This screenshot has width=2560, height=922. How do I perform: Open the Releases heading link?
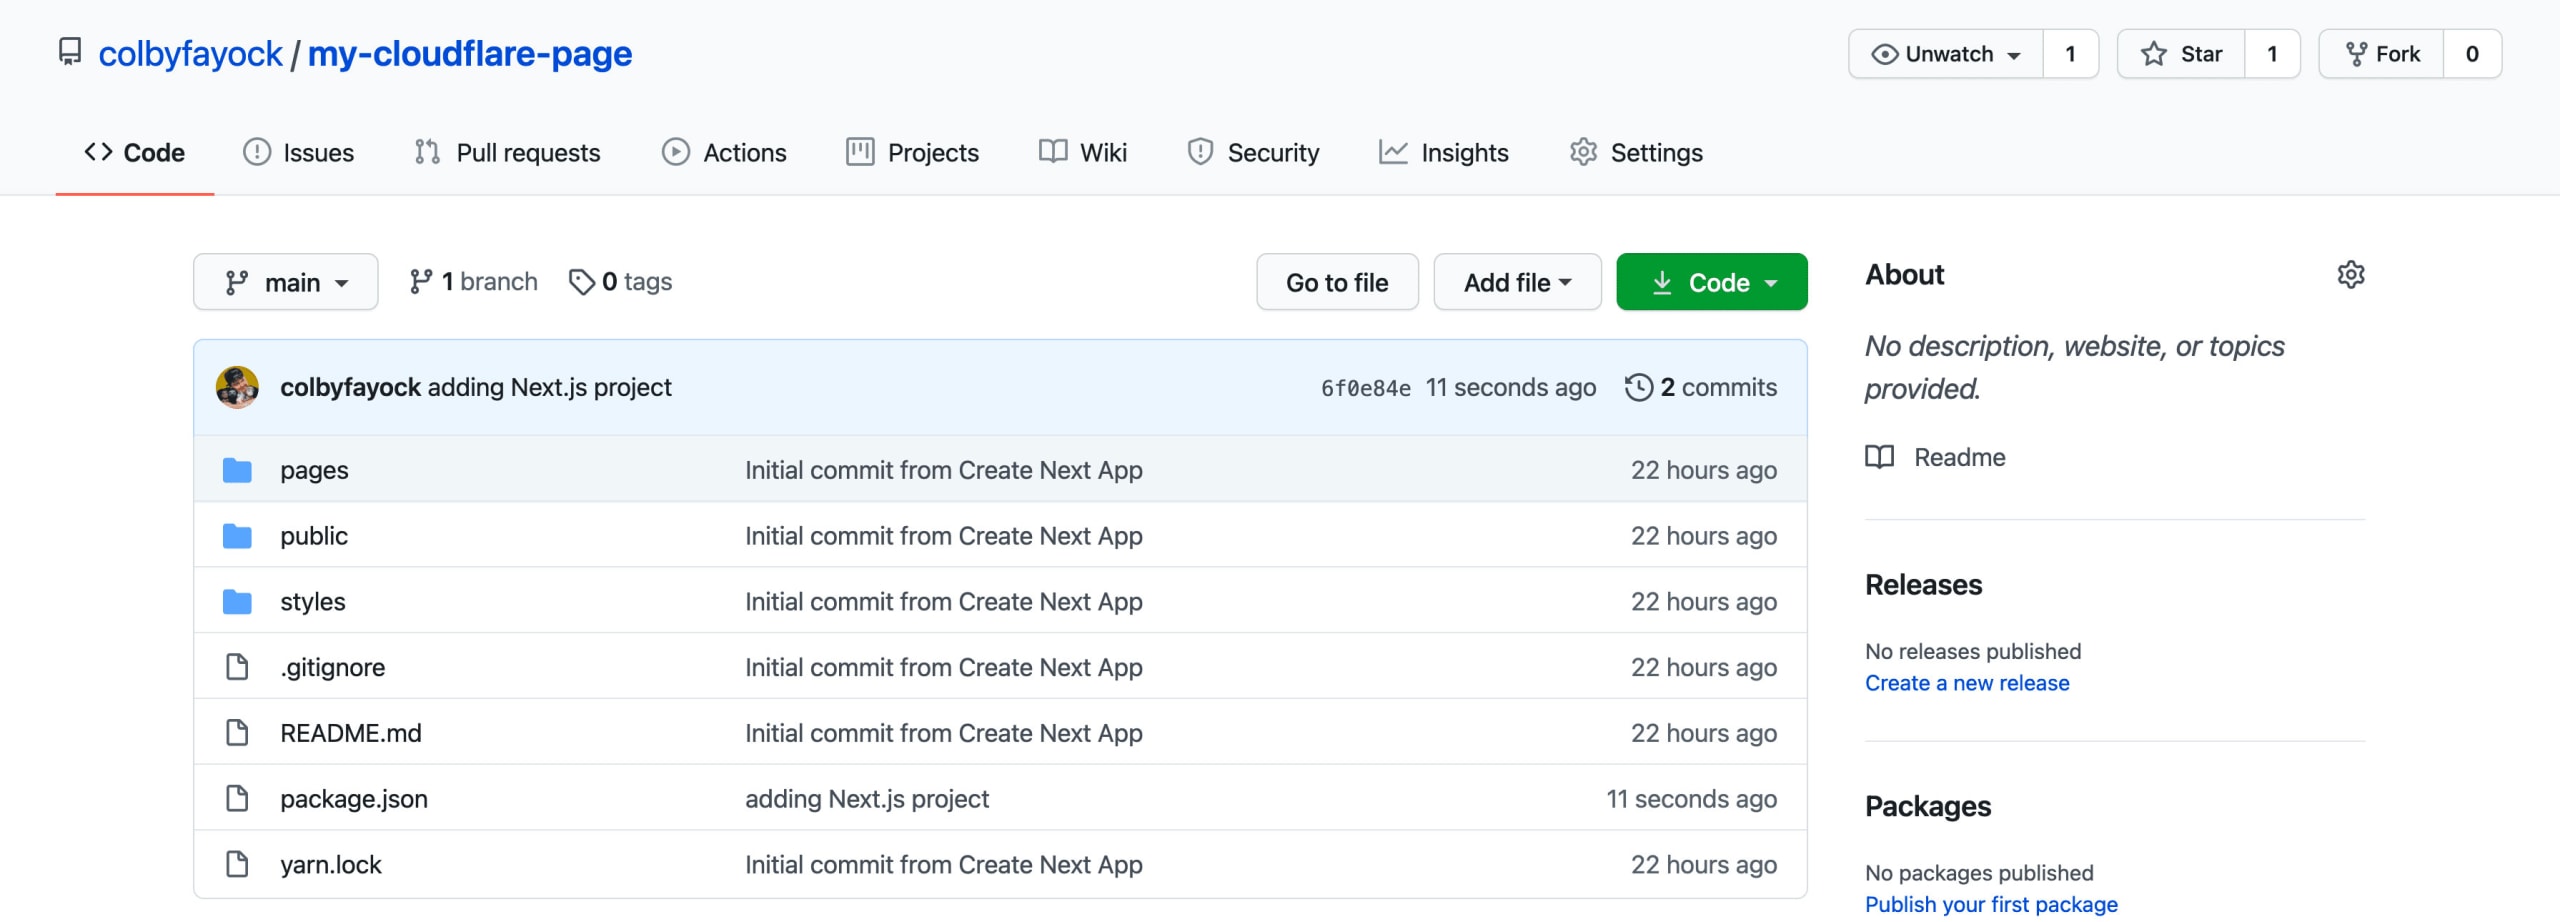[1923, 585]
